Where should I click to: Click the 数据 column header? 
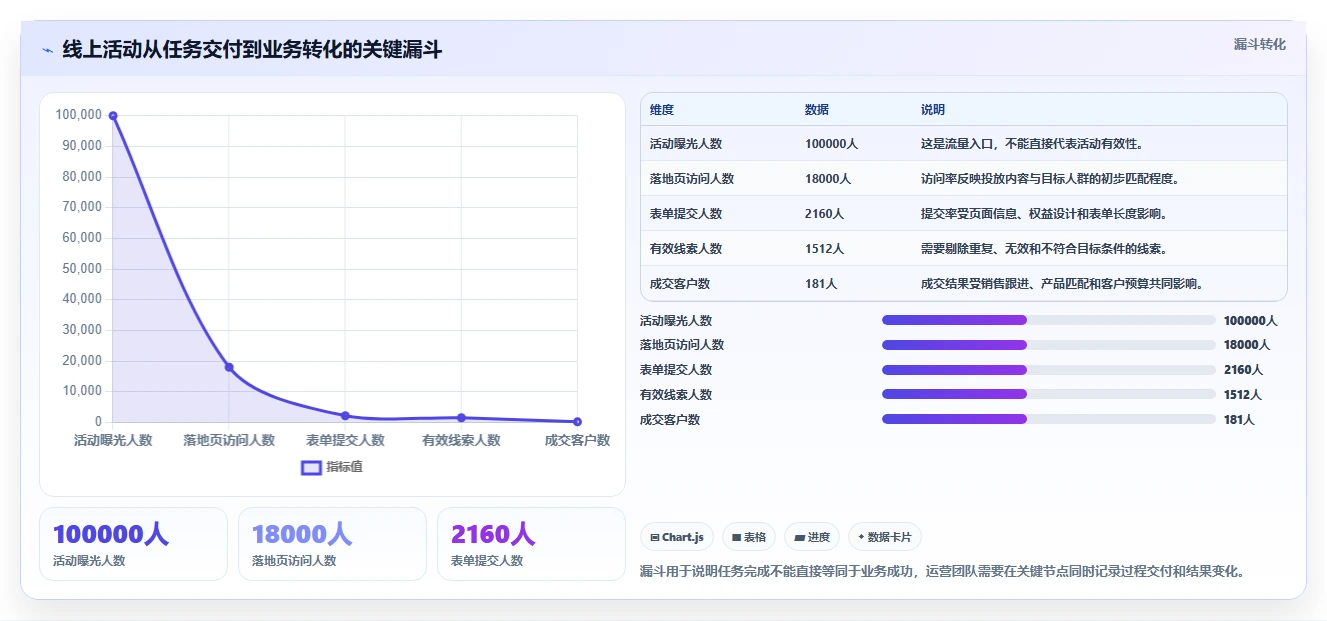pyautogui.click(x=817, y=110)
